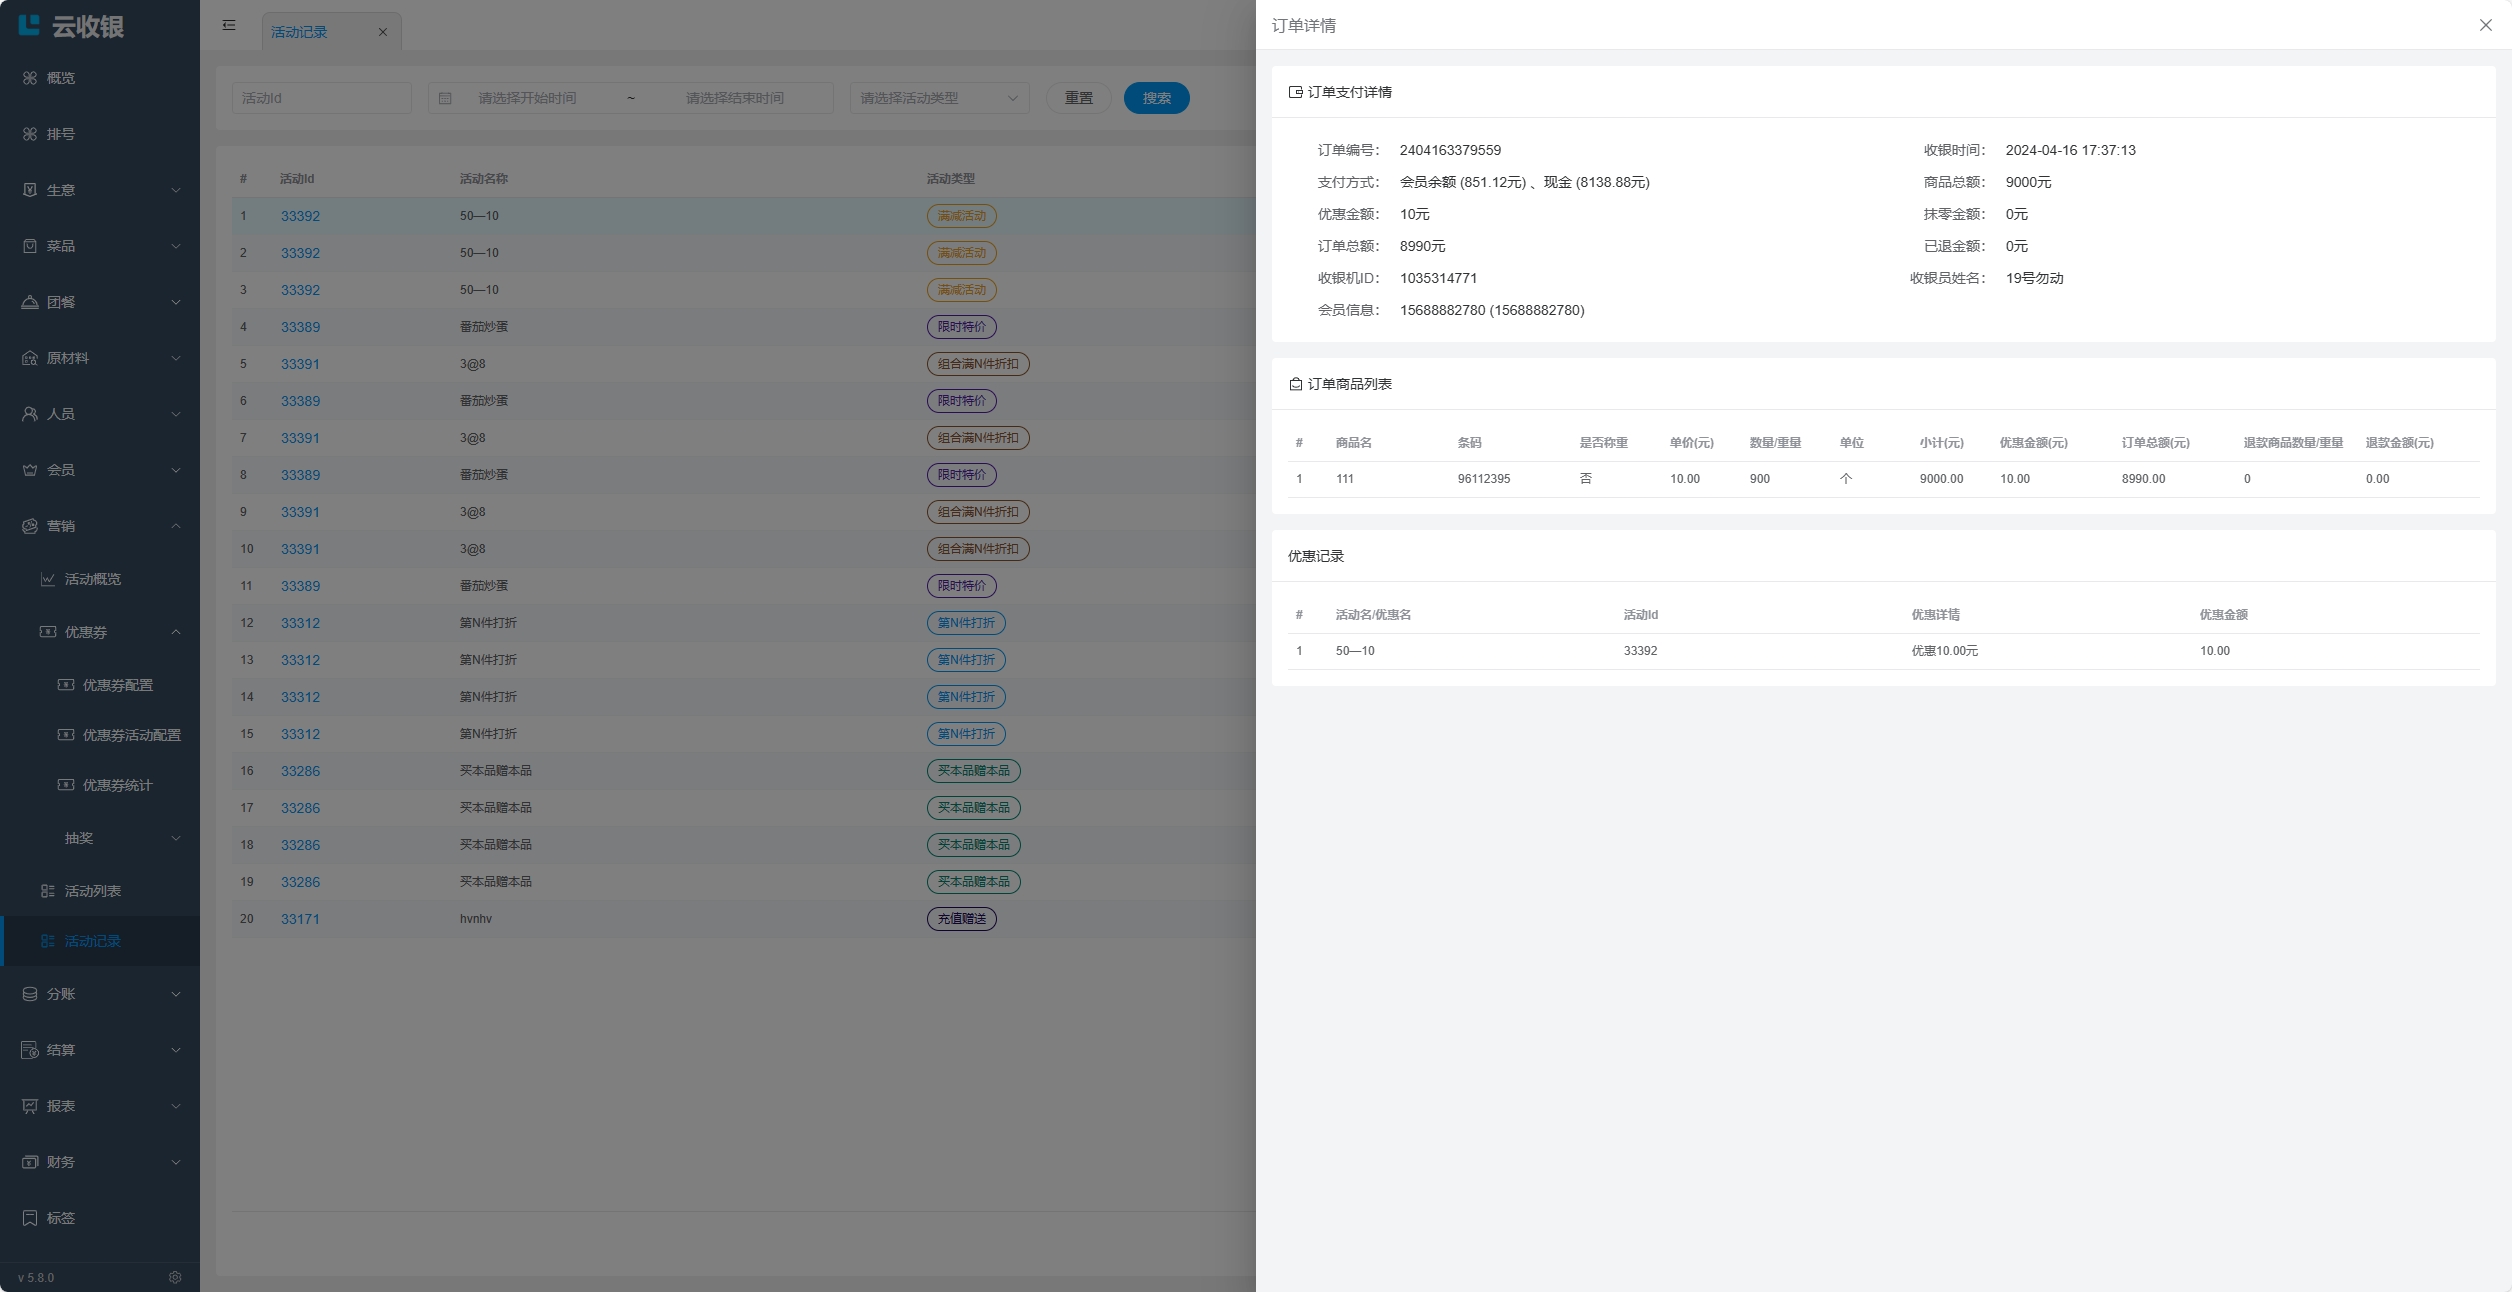Viewport: 2512px width, 1292px height.
Task: Close the 订单详情 drawer panel
Action: (2485, 25)
